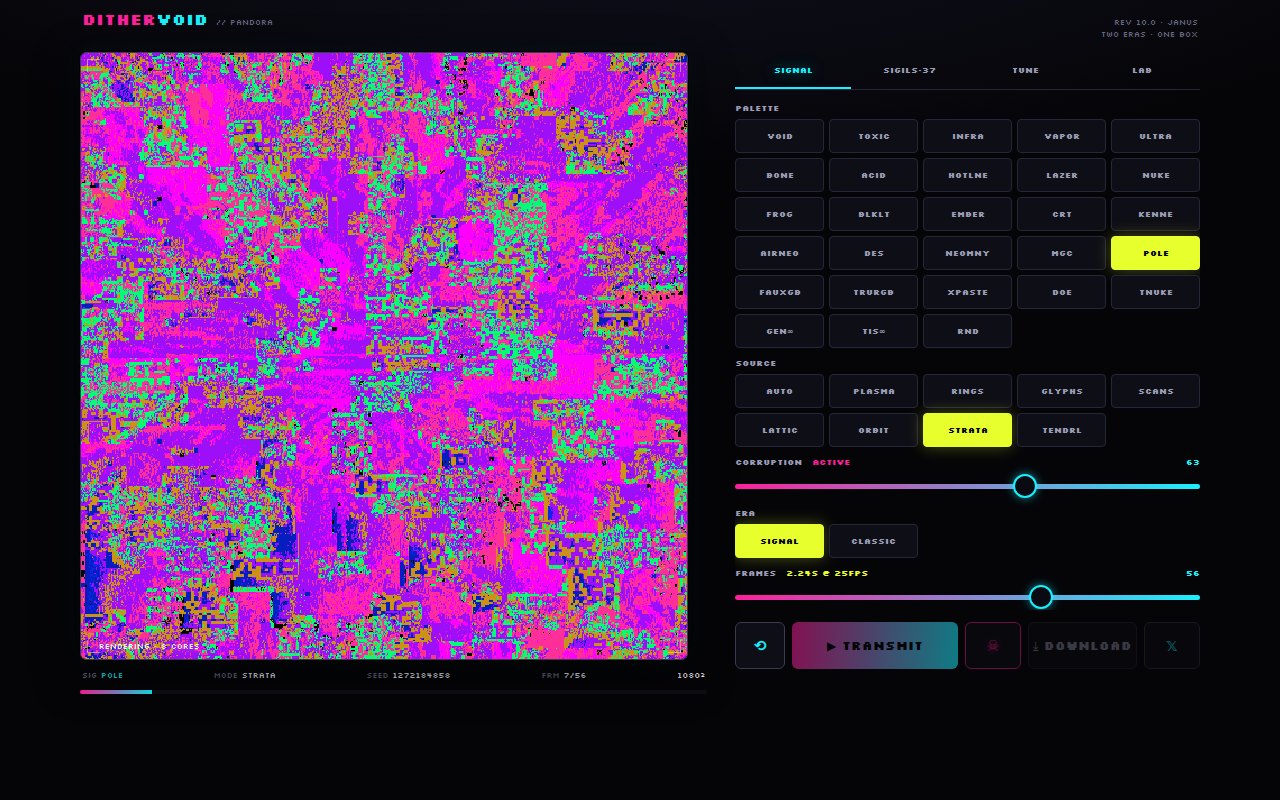Image resolution: width=1280 pixels, height=800 pixels.
Task: Set source to Plasma
Action: [x=874, y=391]
